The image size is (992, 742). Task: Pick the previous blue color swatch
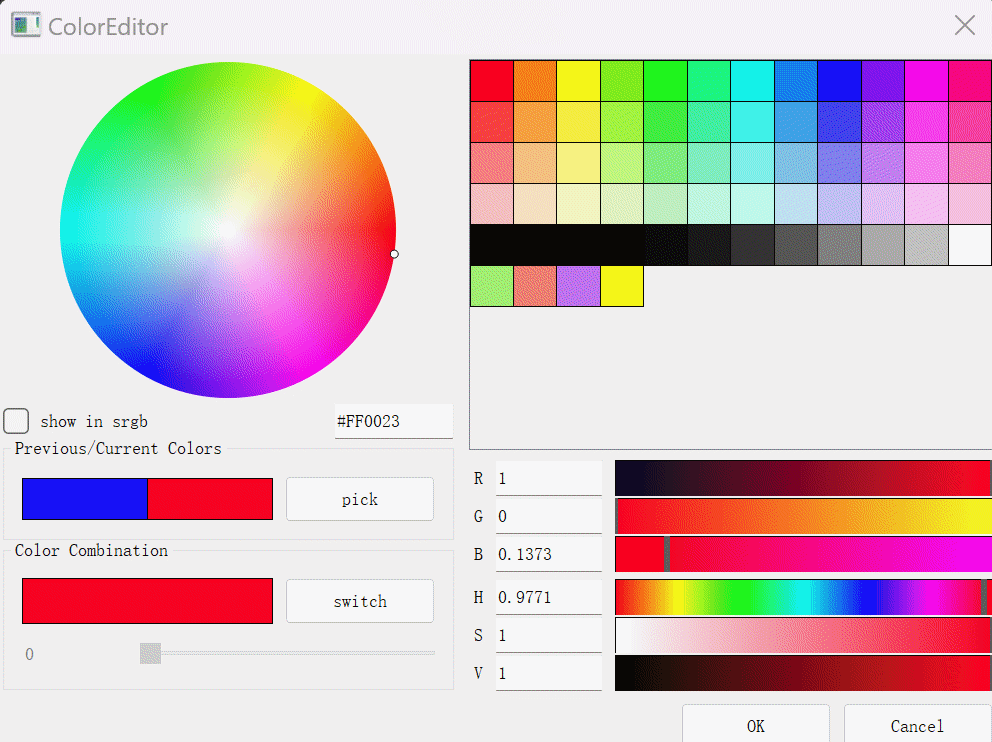point(85,499)
